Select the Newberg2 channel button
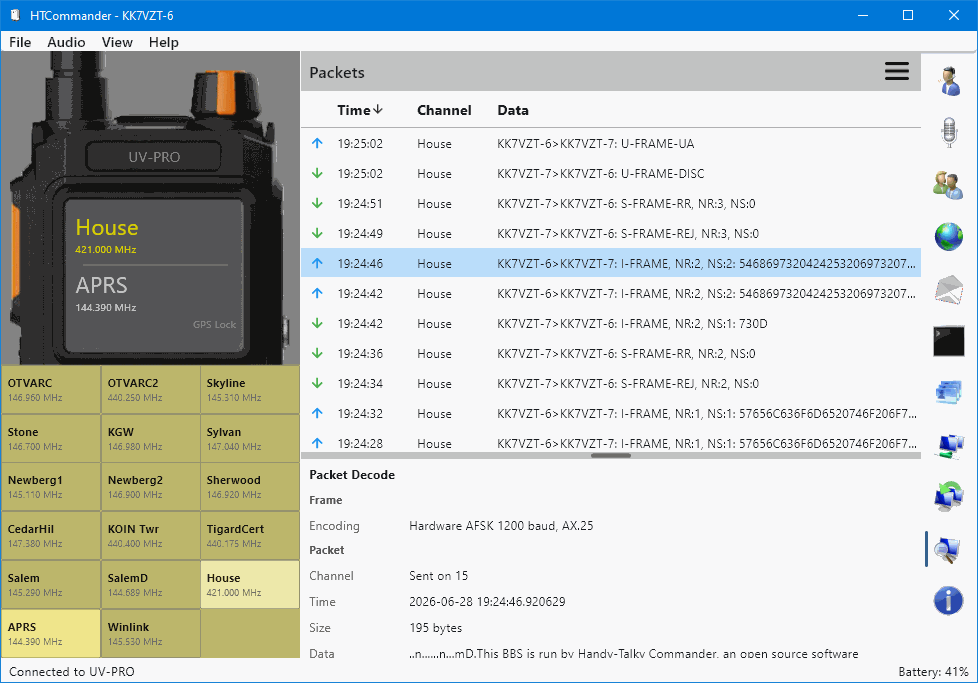The image size is (978, 683). click(150, 487)
